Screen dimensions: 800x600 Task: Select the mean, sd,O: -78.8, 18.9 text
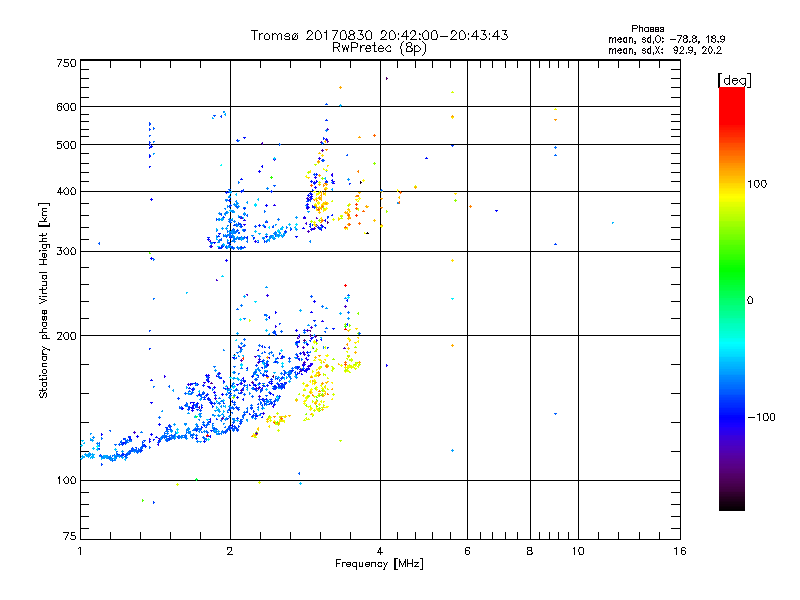[666, 39]
